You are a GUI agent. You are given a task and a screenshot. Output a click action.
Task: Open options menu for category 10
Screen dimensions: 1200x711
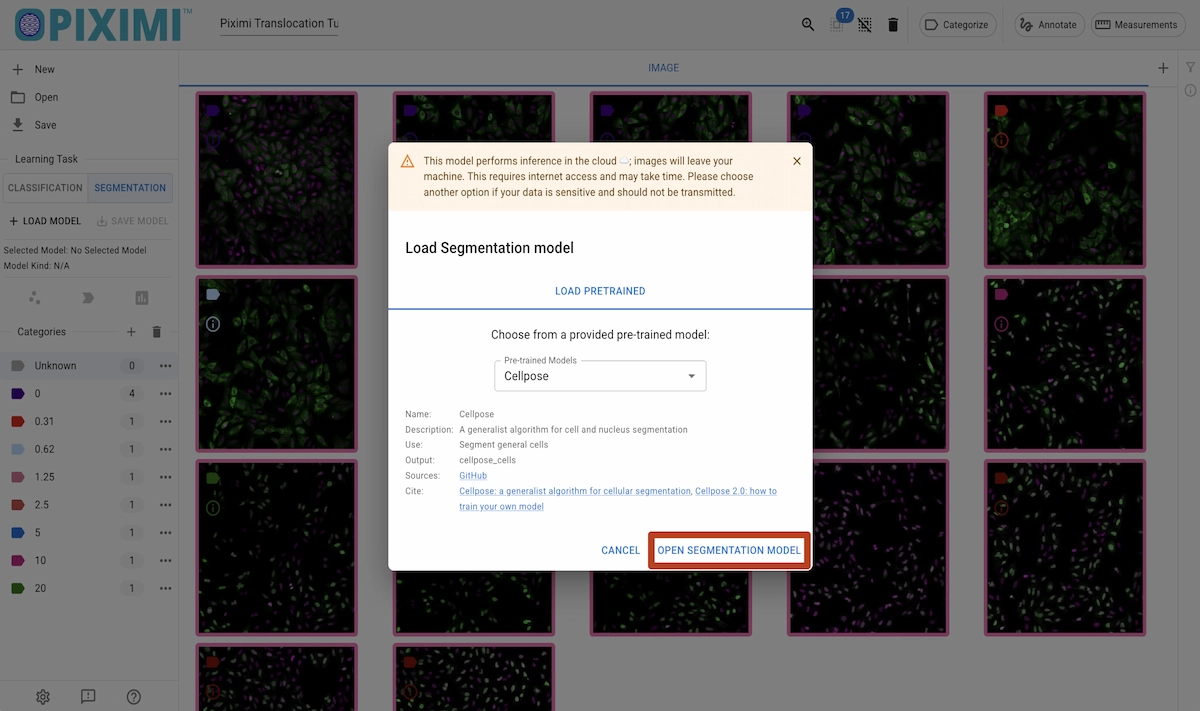click(166, 561)
